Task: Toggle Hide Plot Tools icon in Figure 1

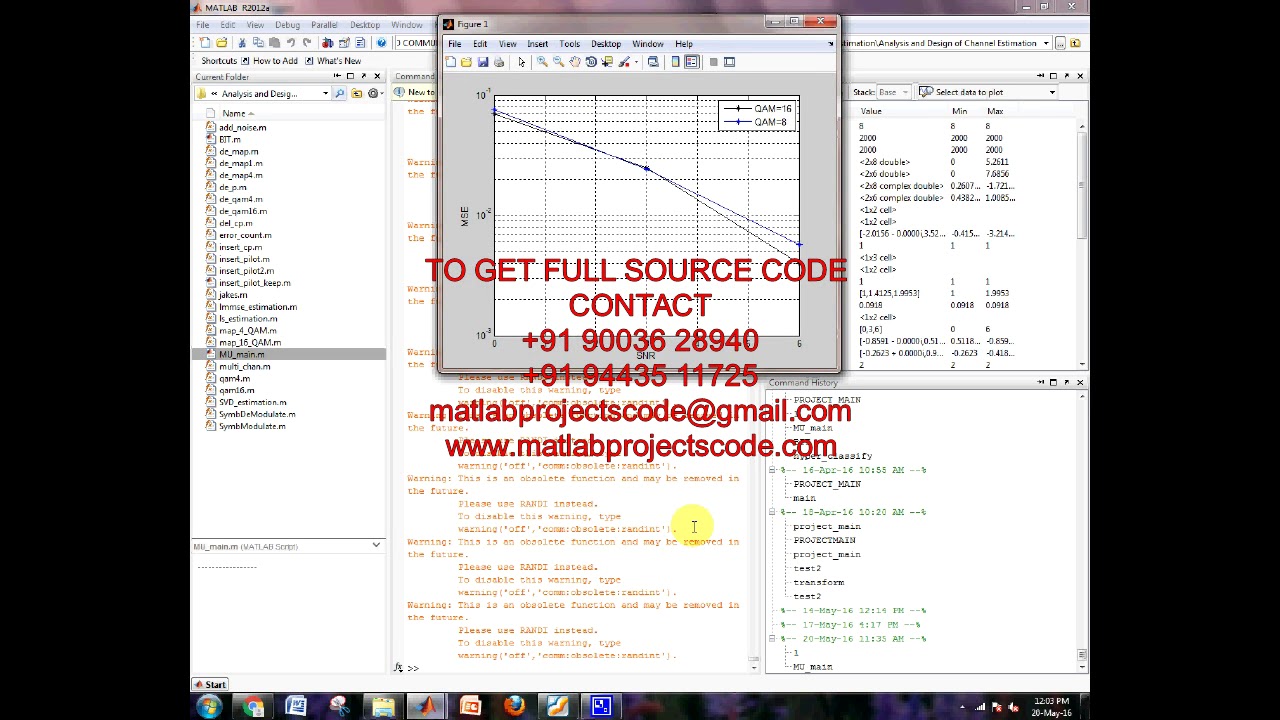Action: click(714, 62)
